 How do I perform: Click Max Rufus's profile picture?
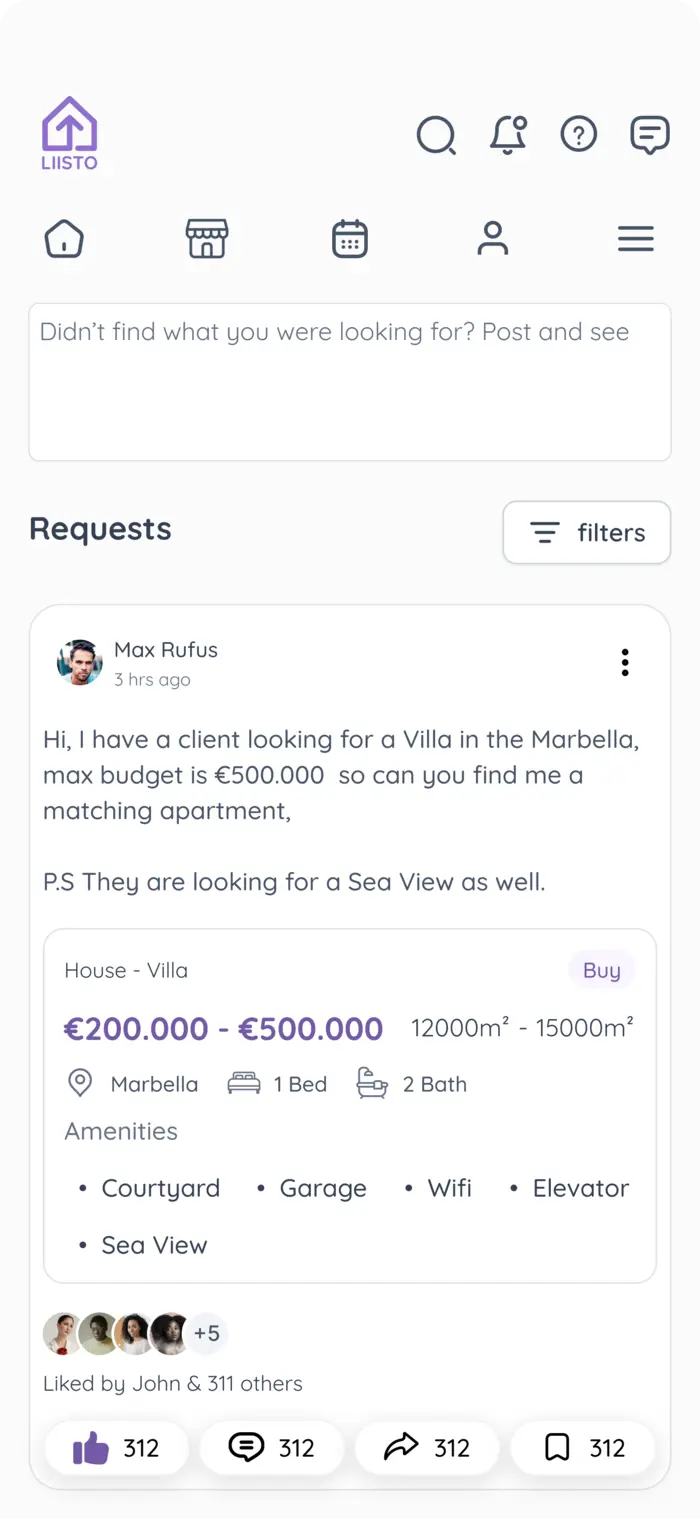(x=80, y=662)
